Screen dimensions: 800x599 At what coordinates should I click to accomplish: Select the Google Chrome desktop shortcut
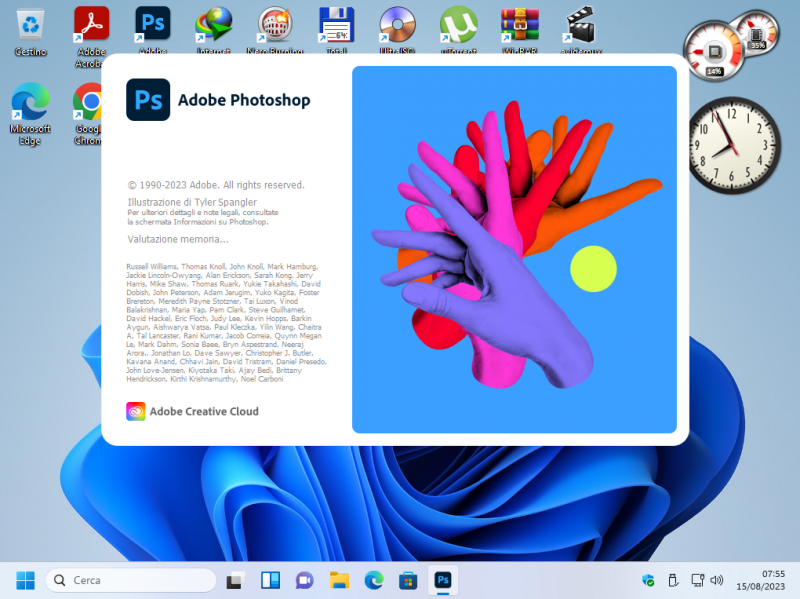coord(91,103)
